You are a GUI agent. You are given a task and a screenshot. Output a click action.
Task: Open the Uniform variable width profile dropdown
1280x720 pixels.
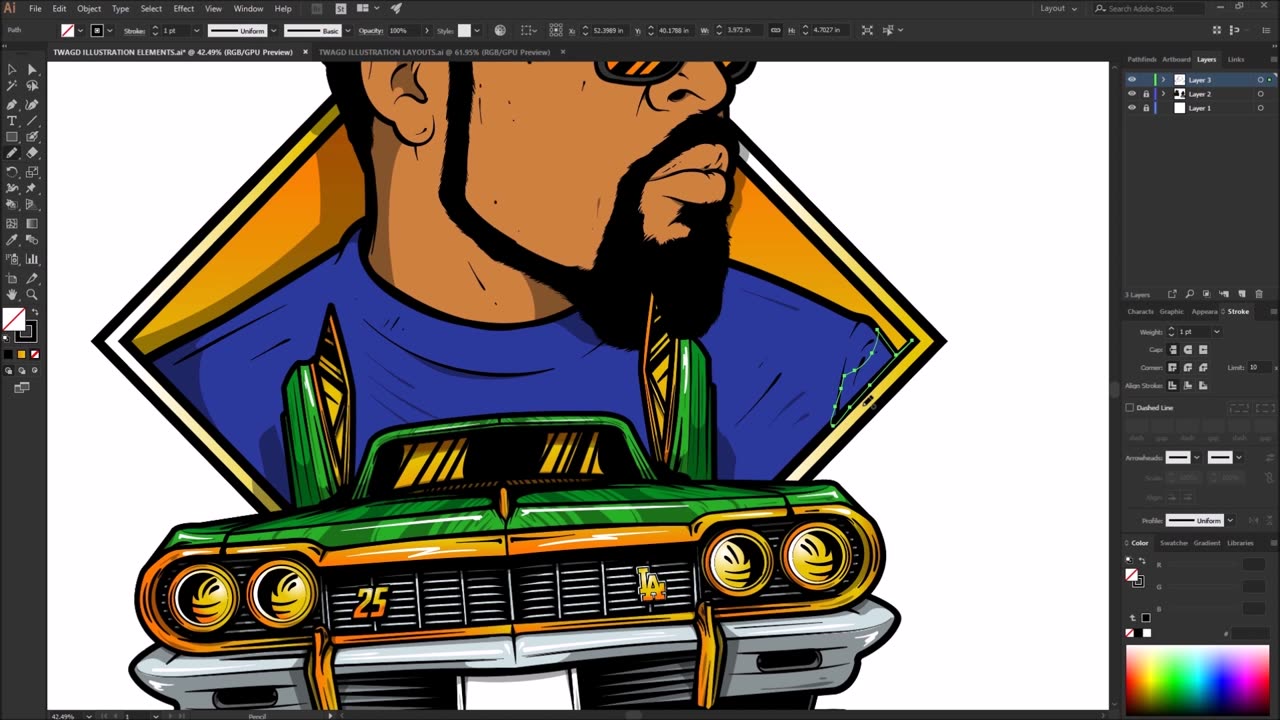tap(273, 31)
